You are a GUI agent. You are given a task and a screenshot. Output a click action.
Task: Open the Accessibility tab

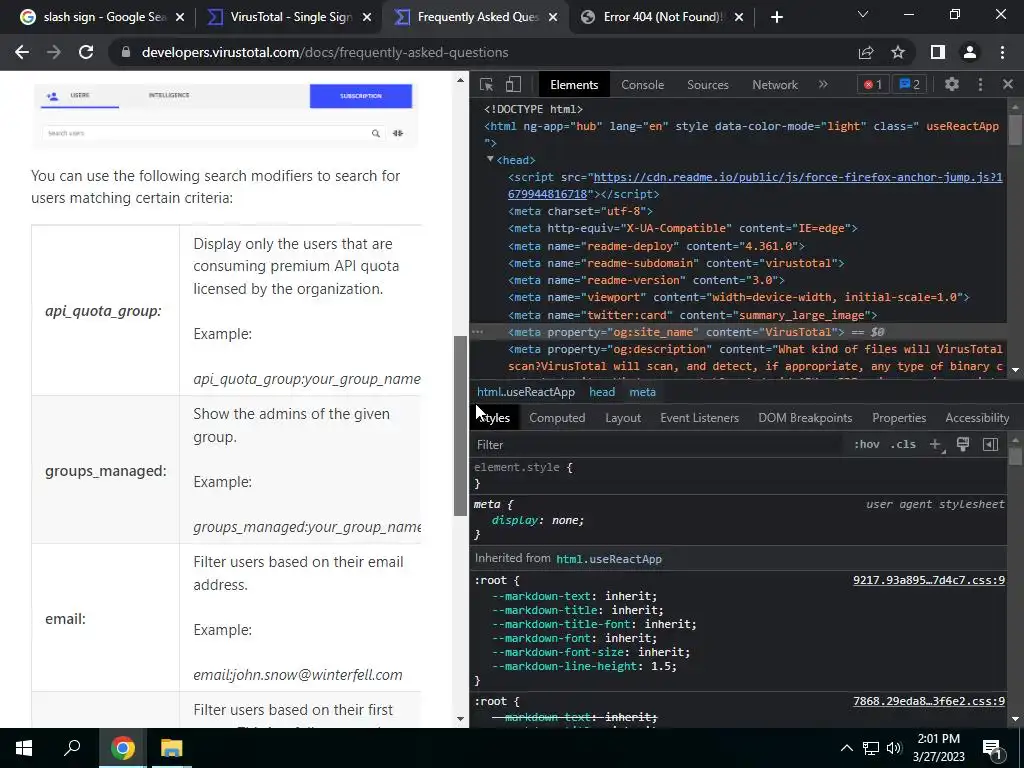(x=977, y=418)
